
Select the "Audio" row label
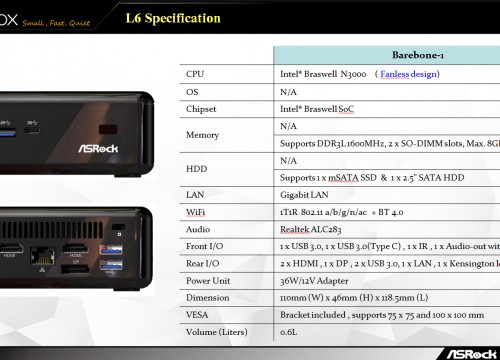tap(198, 229)
